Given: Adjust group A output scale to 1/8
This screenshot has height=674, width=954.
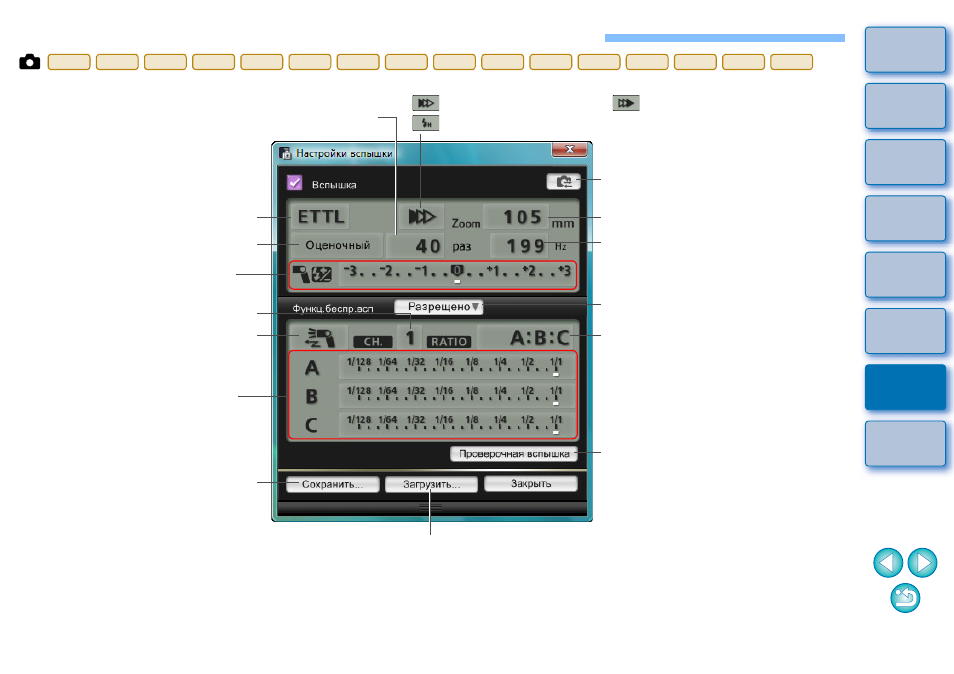Looking at the screenshot, I should point(472,365).
